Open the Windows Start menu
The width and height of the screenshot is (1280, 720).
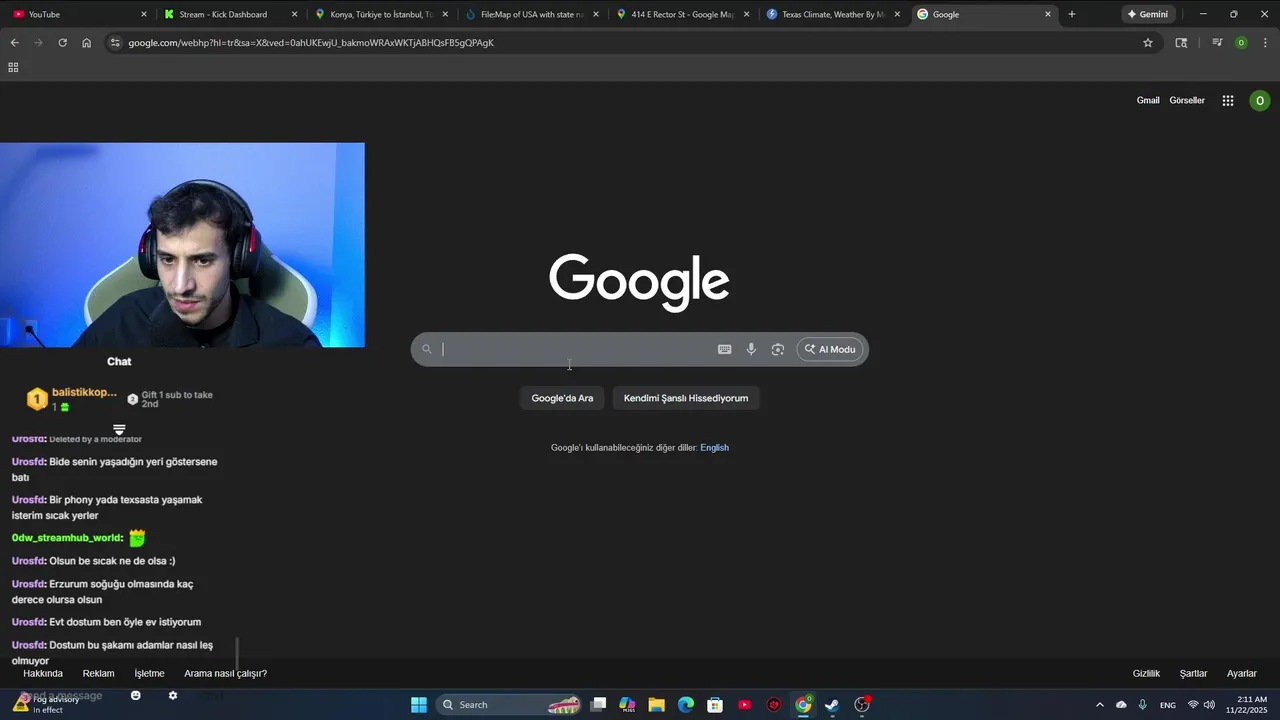coord(419,705)
